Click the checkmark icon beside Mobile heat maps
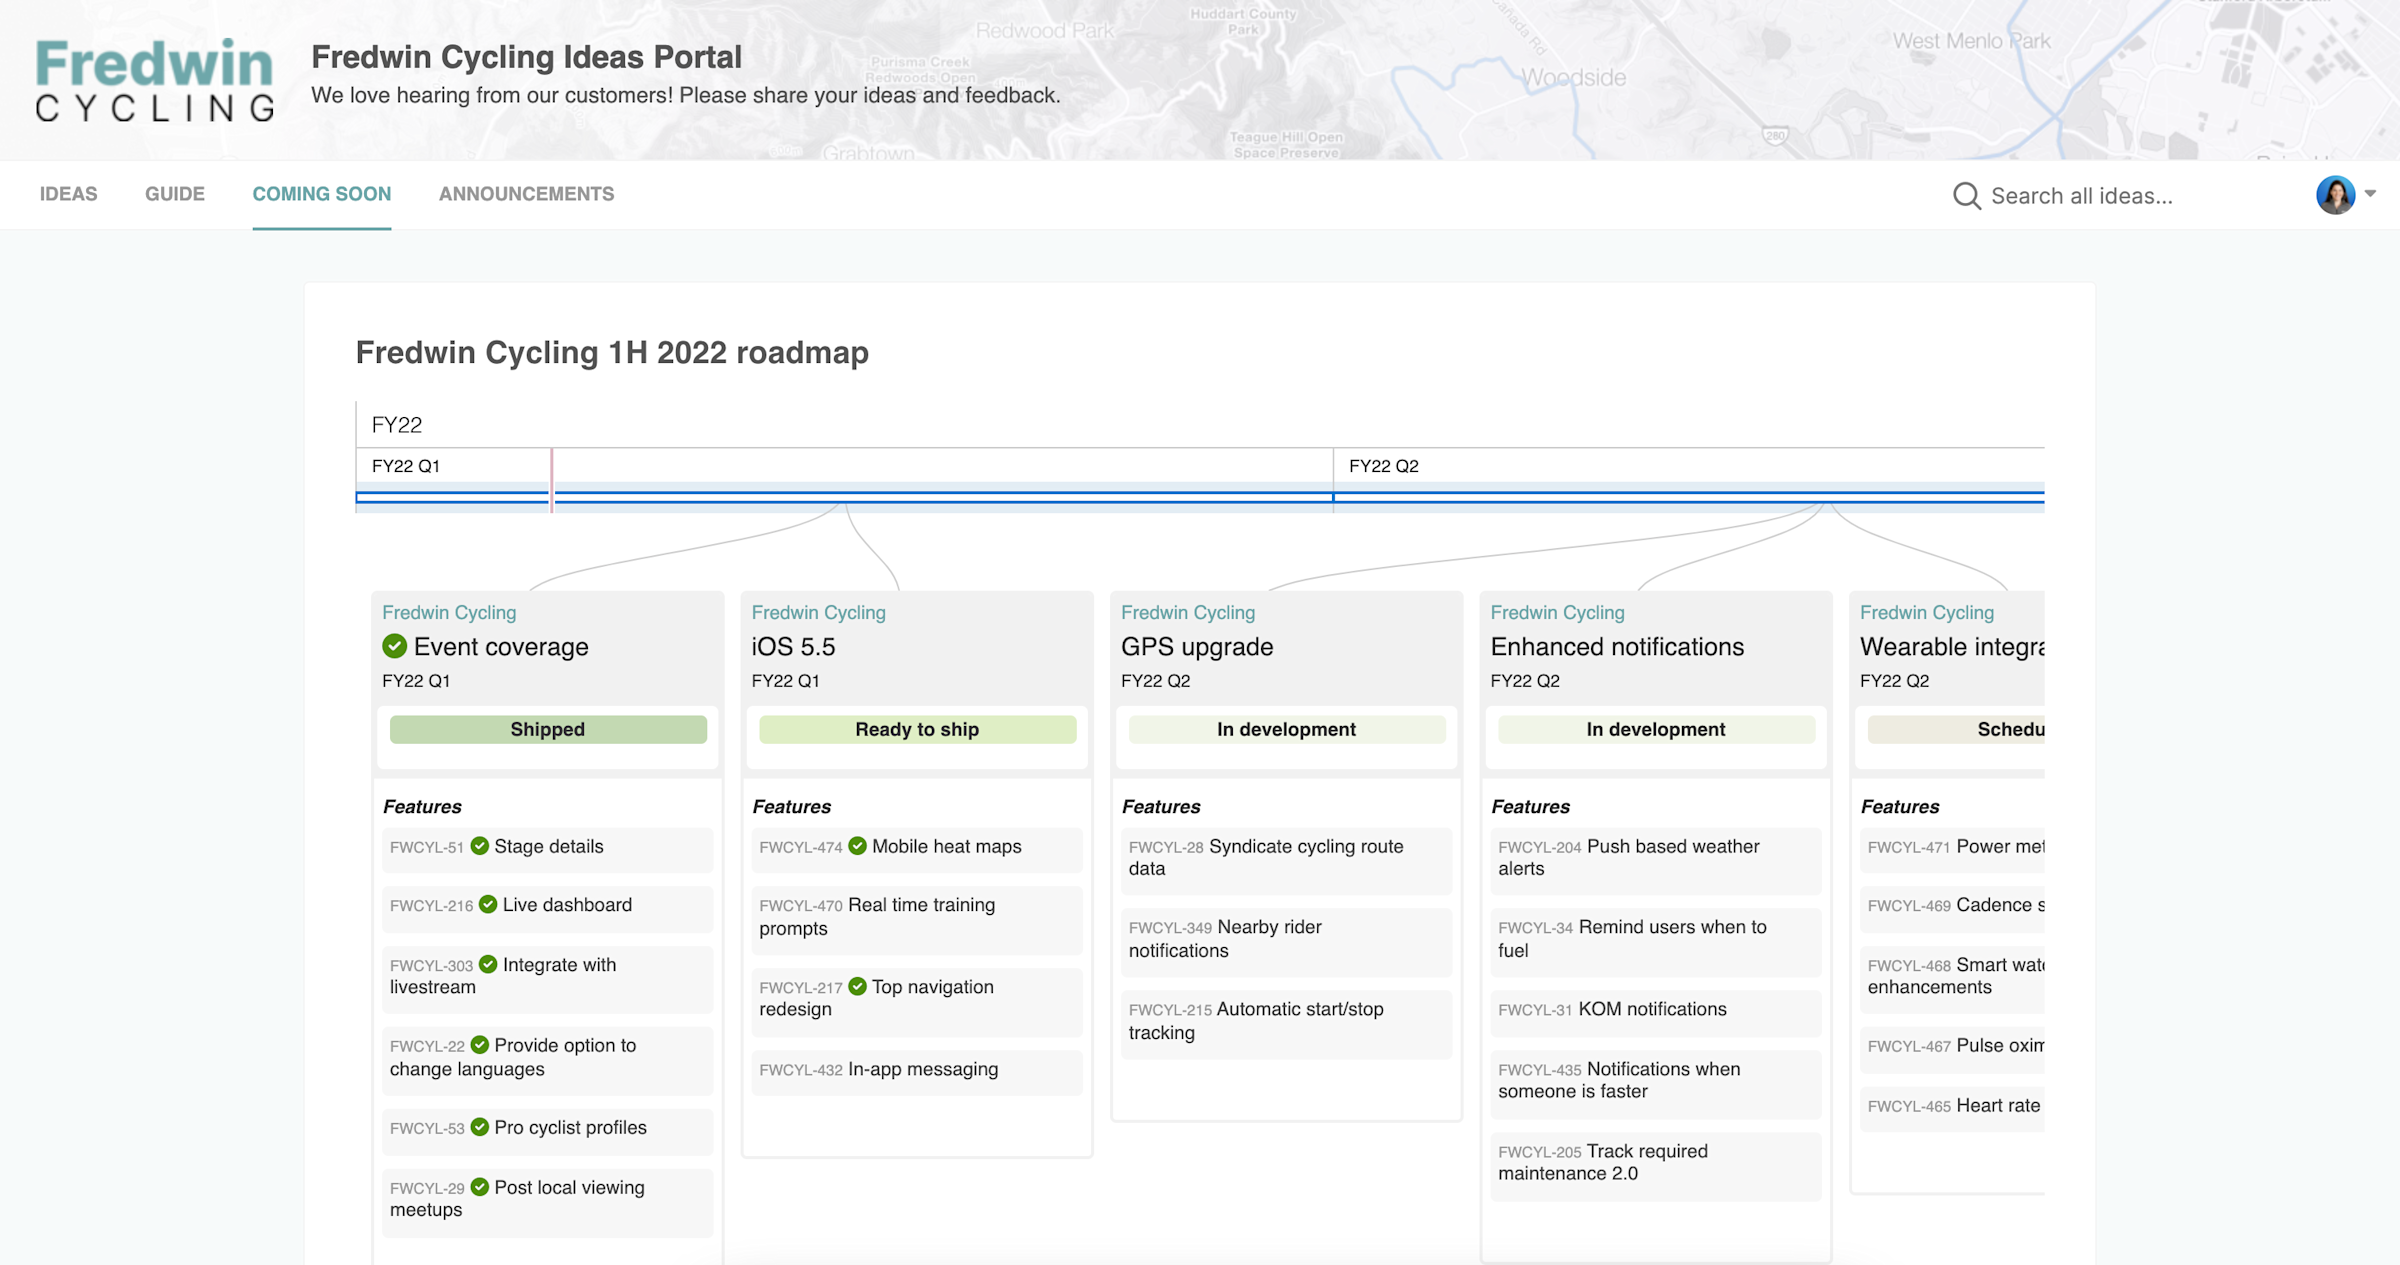The width and height of the screenshot is (2400, 1265). pyautogui.click(x=856, y=846)
